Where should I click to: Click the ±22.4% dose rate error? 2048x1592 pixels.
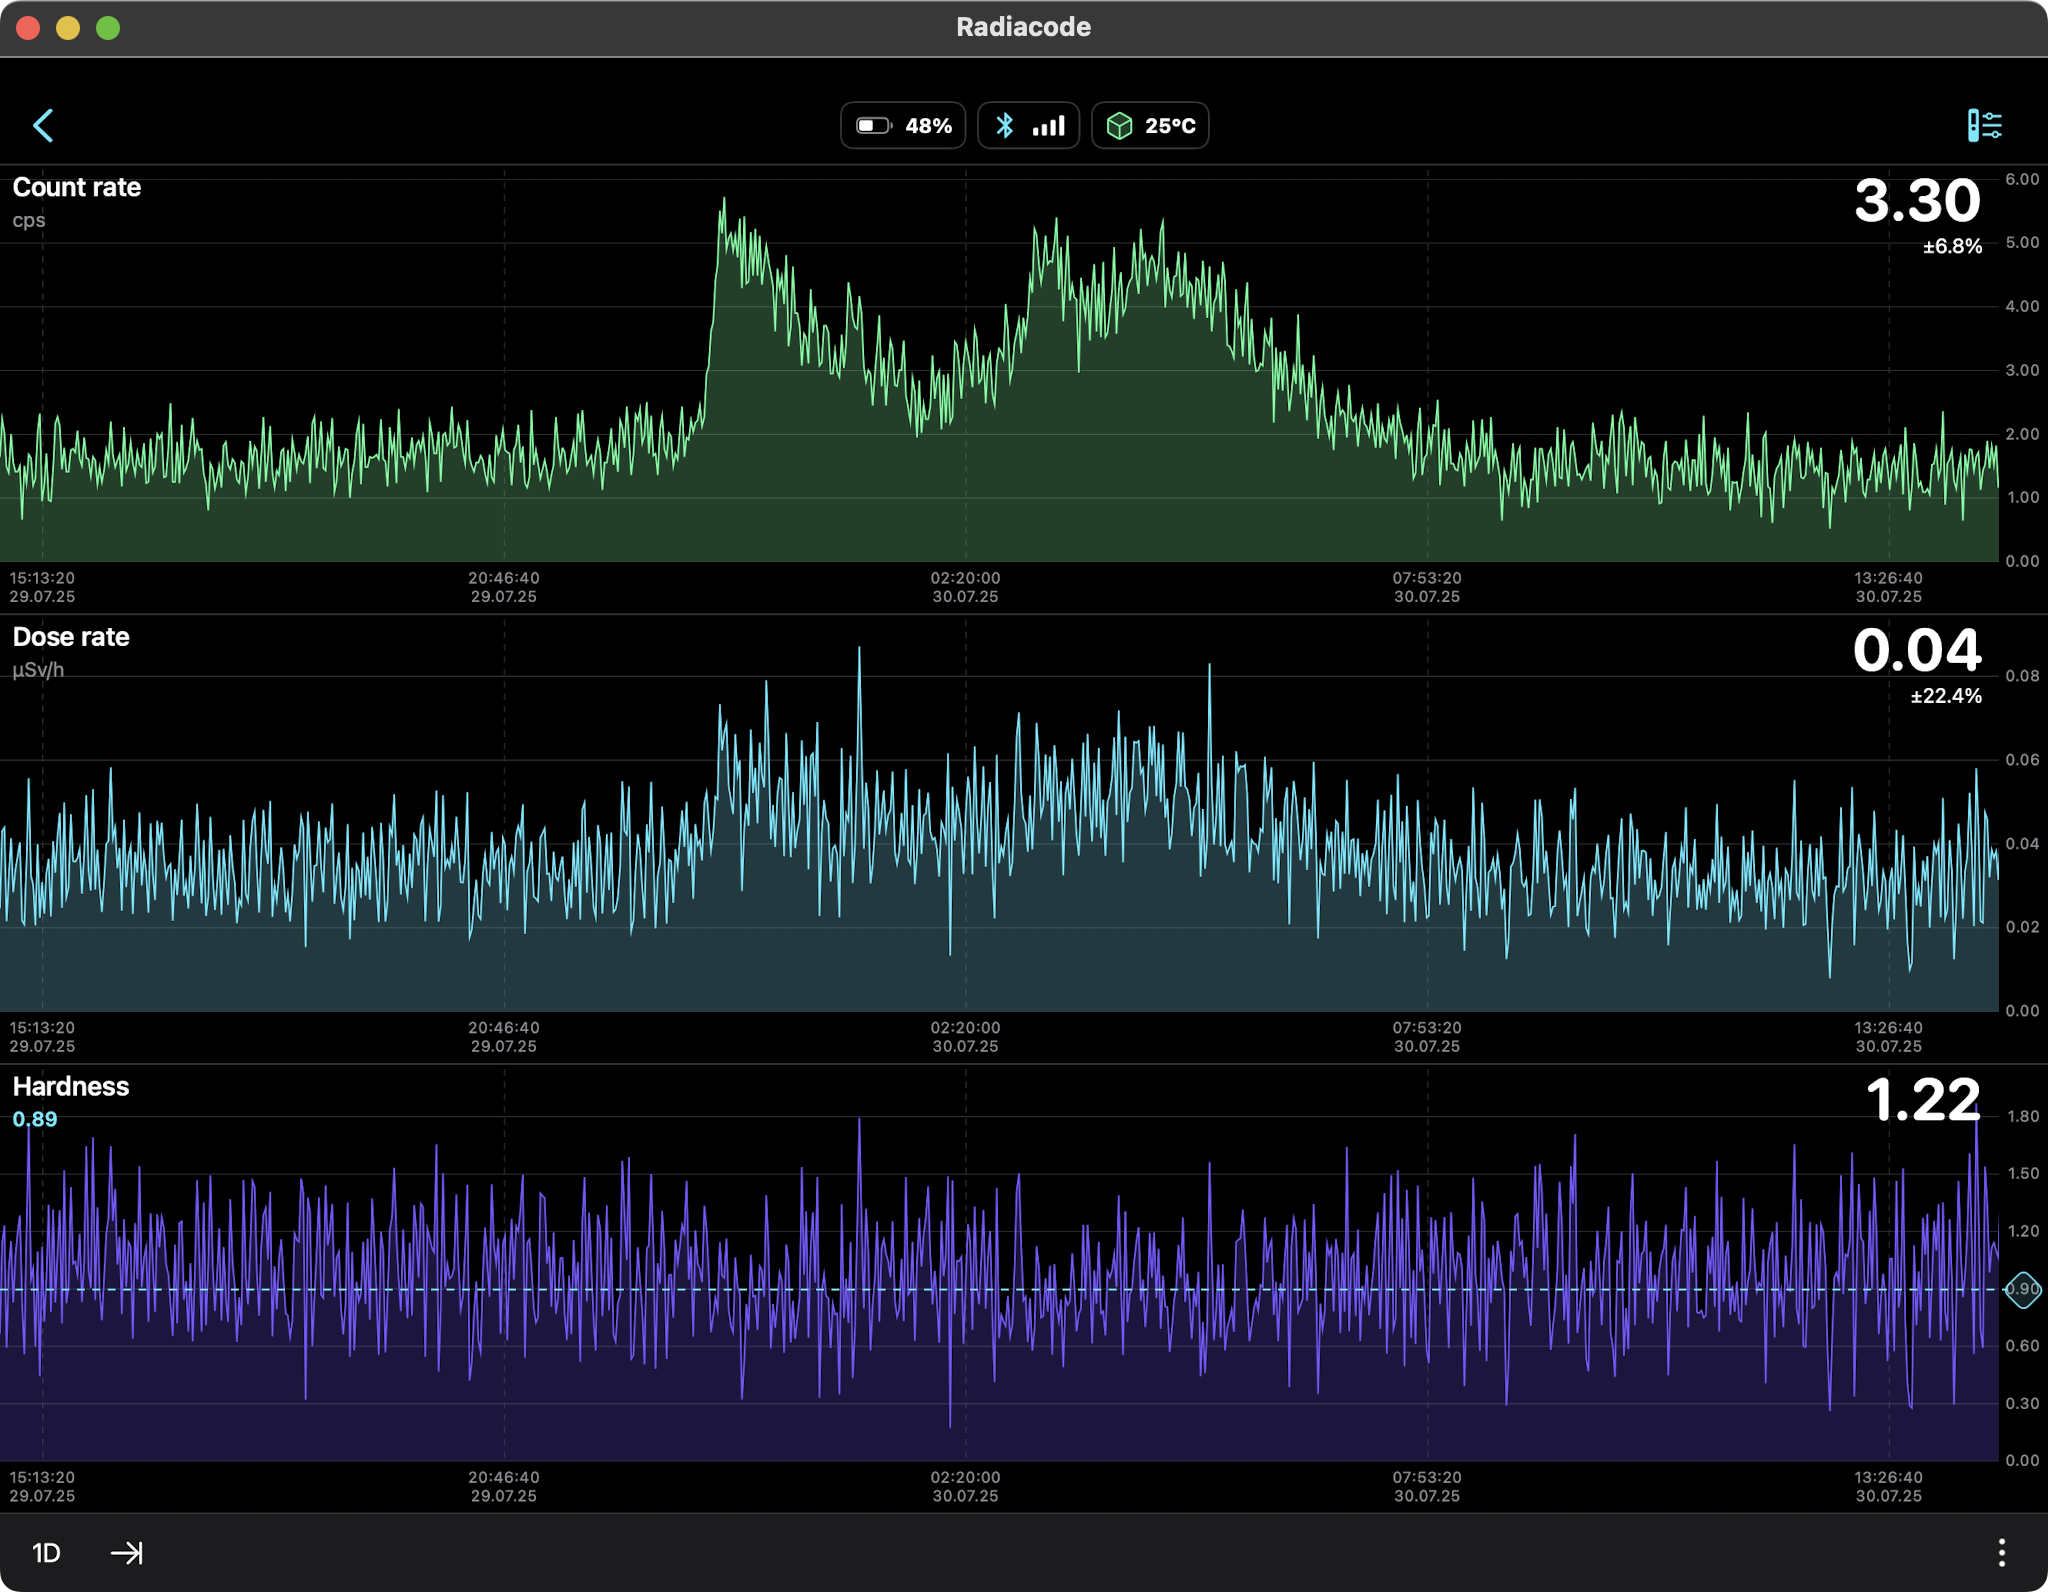click(x=1946, y=697)
